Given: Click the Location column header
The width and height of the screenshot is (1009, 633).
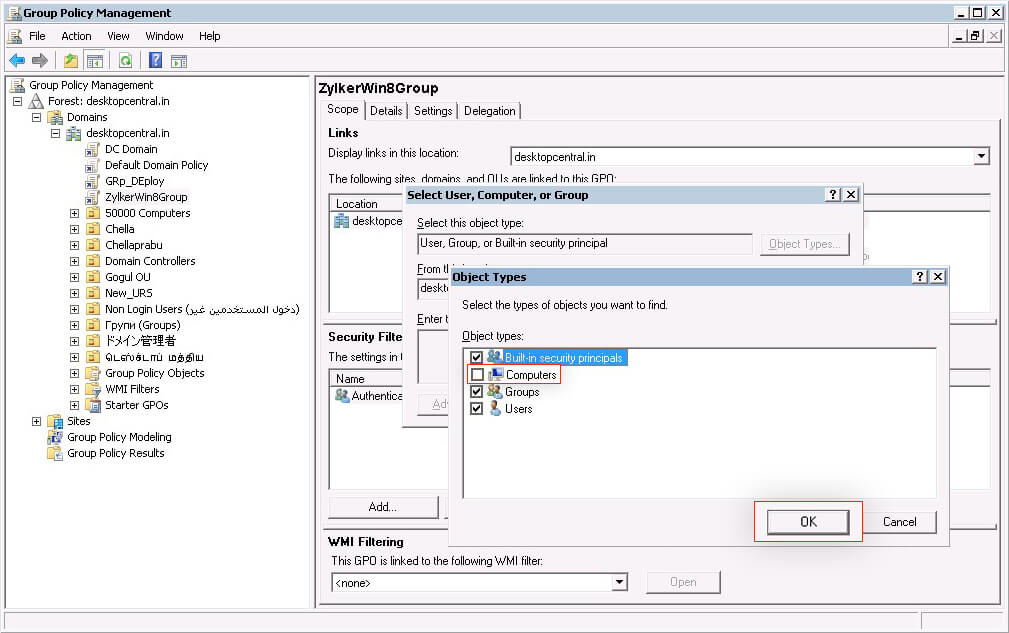Looking at the screenshot, I should click(367, 203).
